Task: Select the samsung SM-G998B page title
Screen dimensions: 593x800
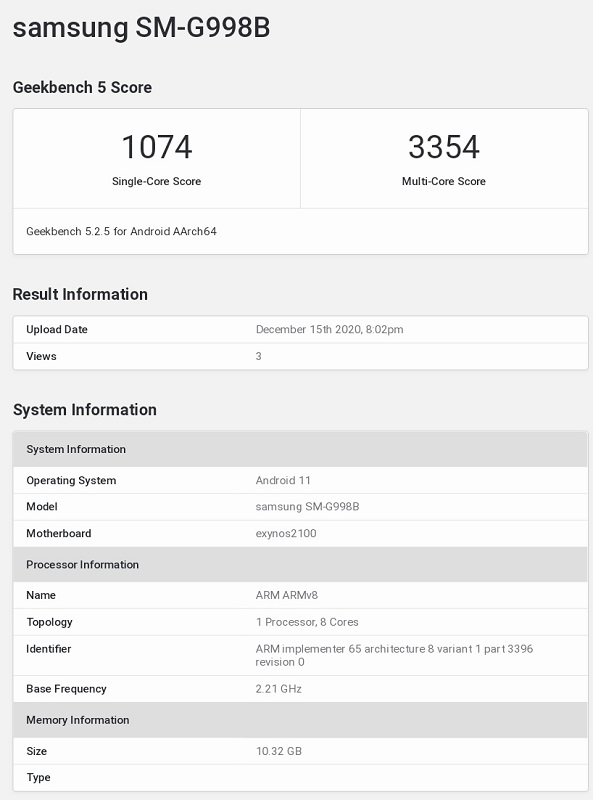Action: point(141,28)
